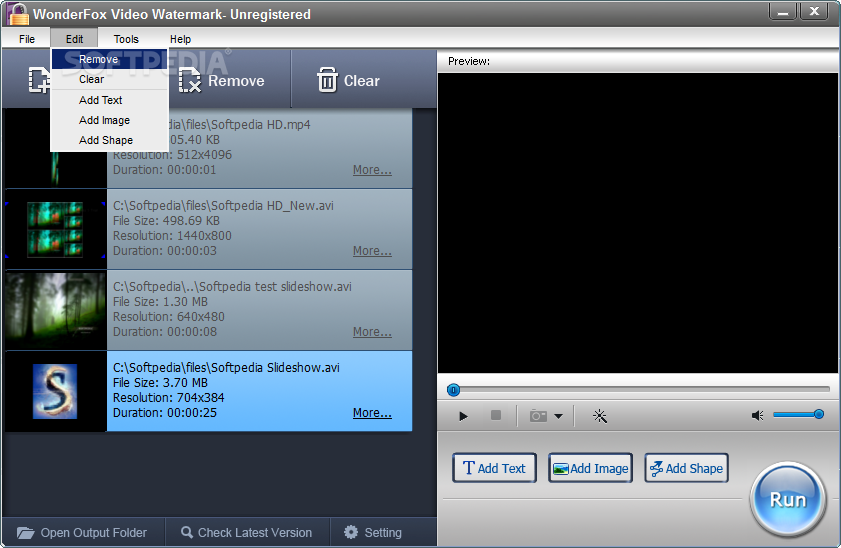Click More... for Softpedia test slideshow.avi
The width and height of the screenshot is (841, 548).
(x=372, y=332)
